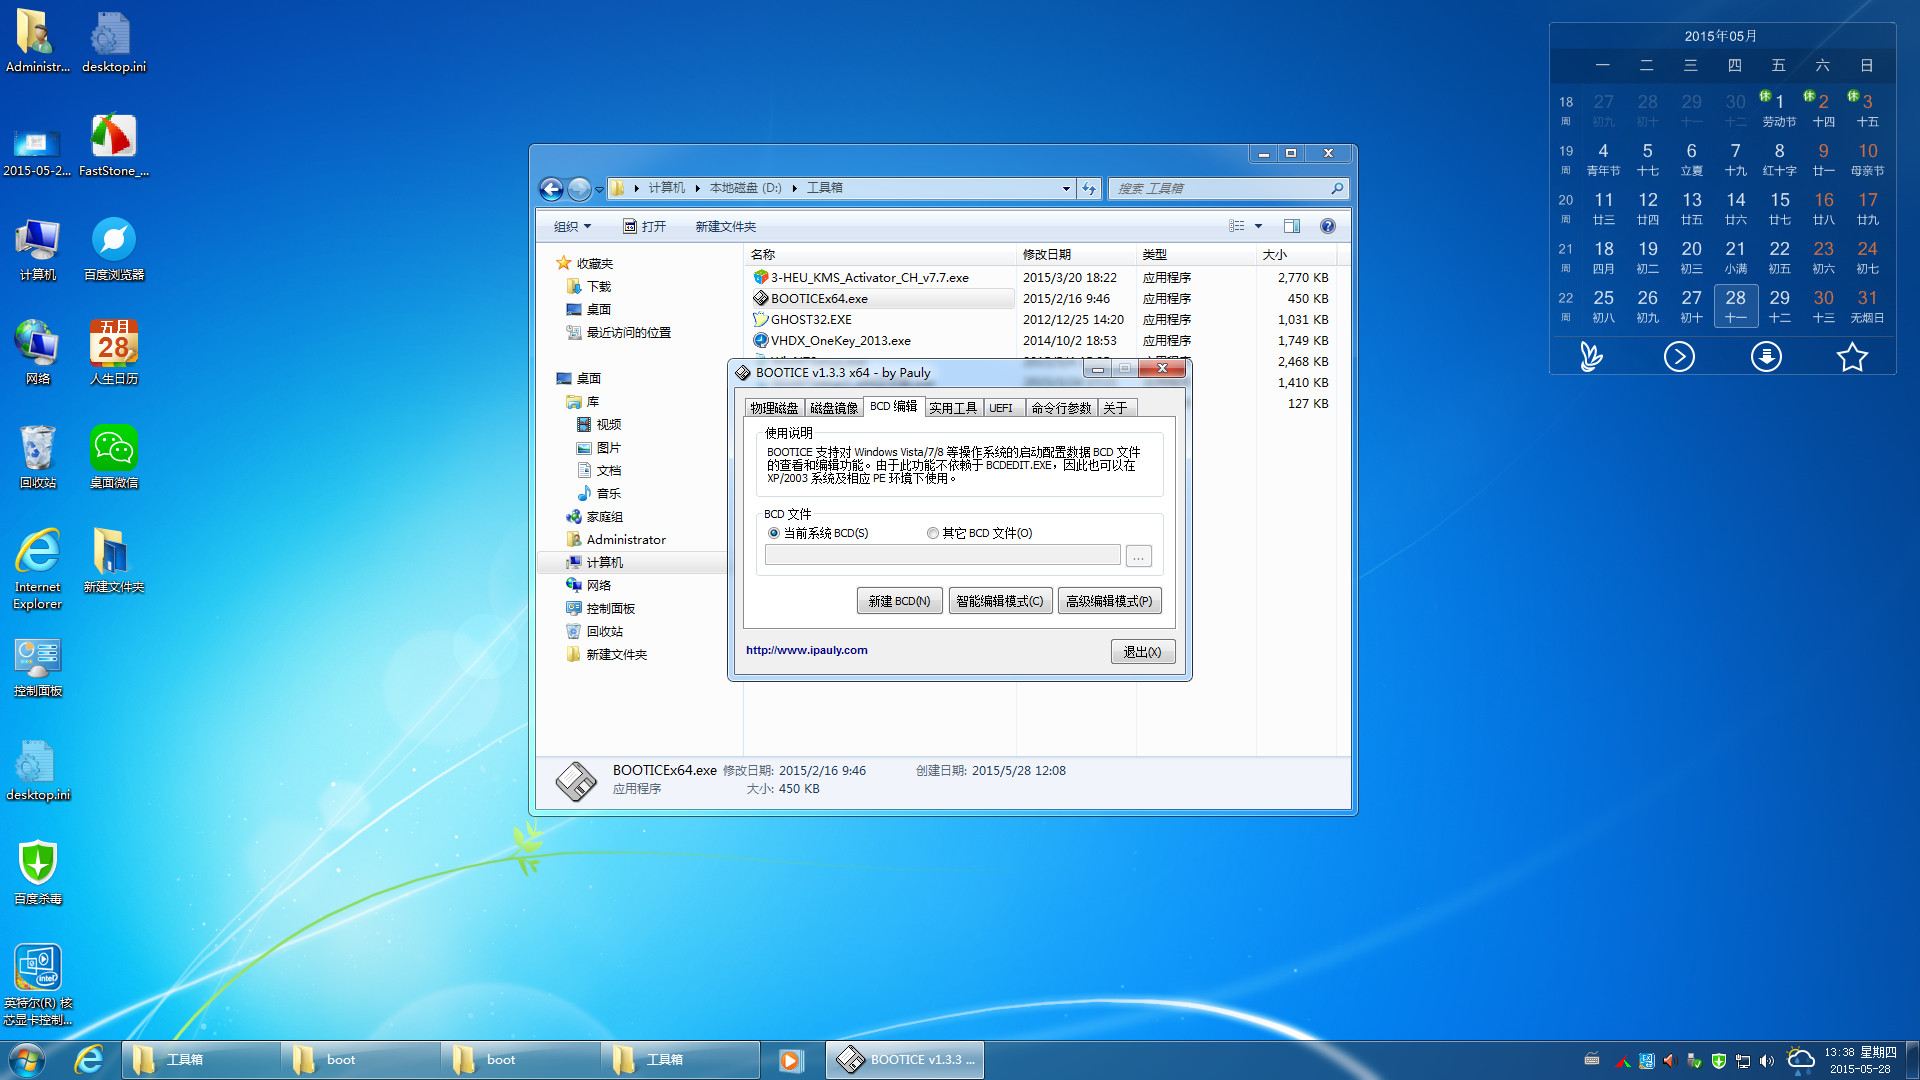1920x1080 pixels.
Task: Change view using the view icon
Action: (1237, 226)
